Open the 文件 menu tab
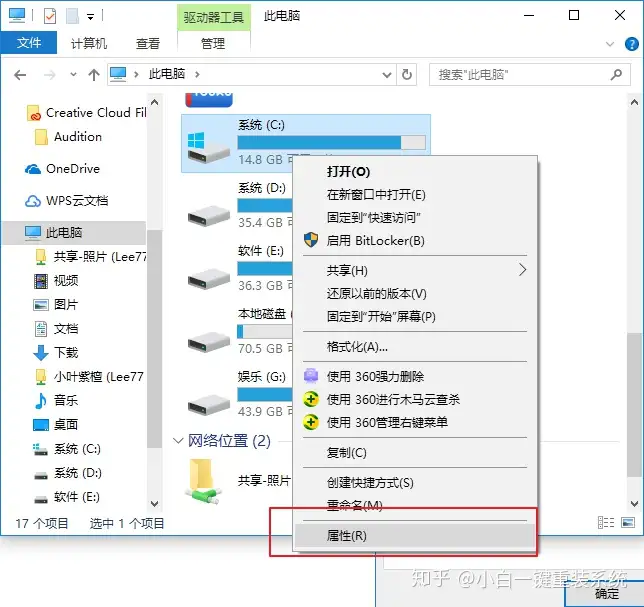 point(29,43)
